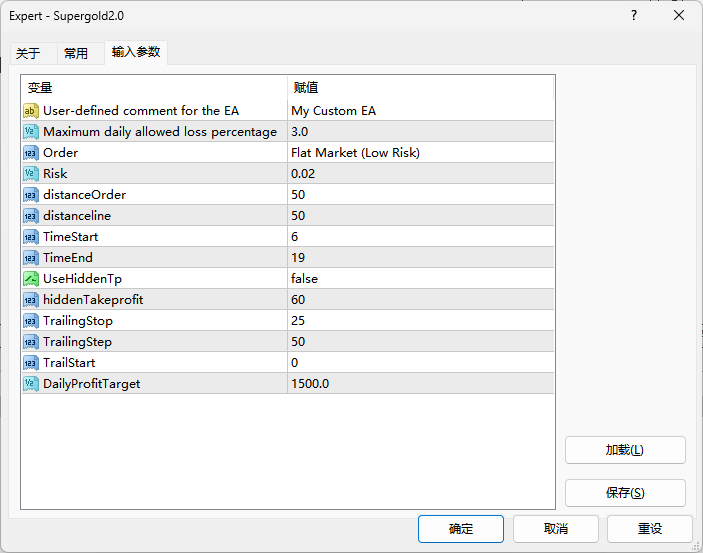Click the icon beside DailyProfitTarget
The image size is (703, 553).
(x=31, y=384)
